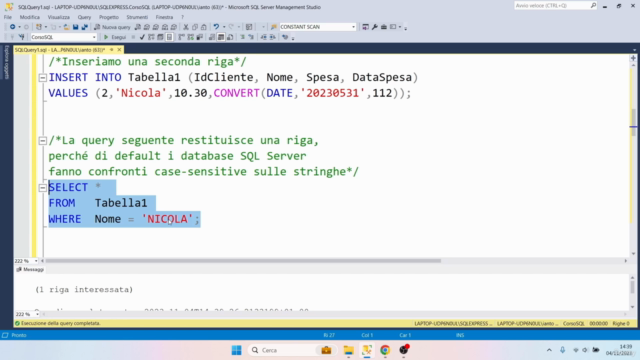Switch to the Messaggi results tab
The image size is (640, 360).
click(x=30, y=269)
